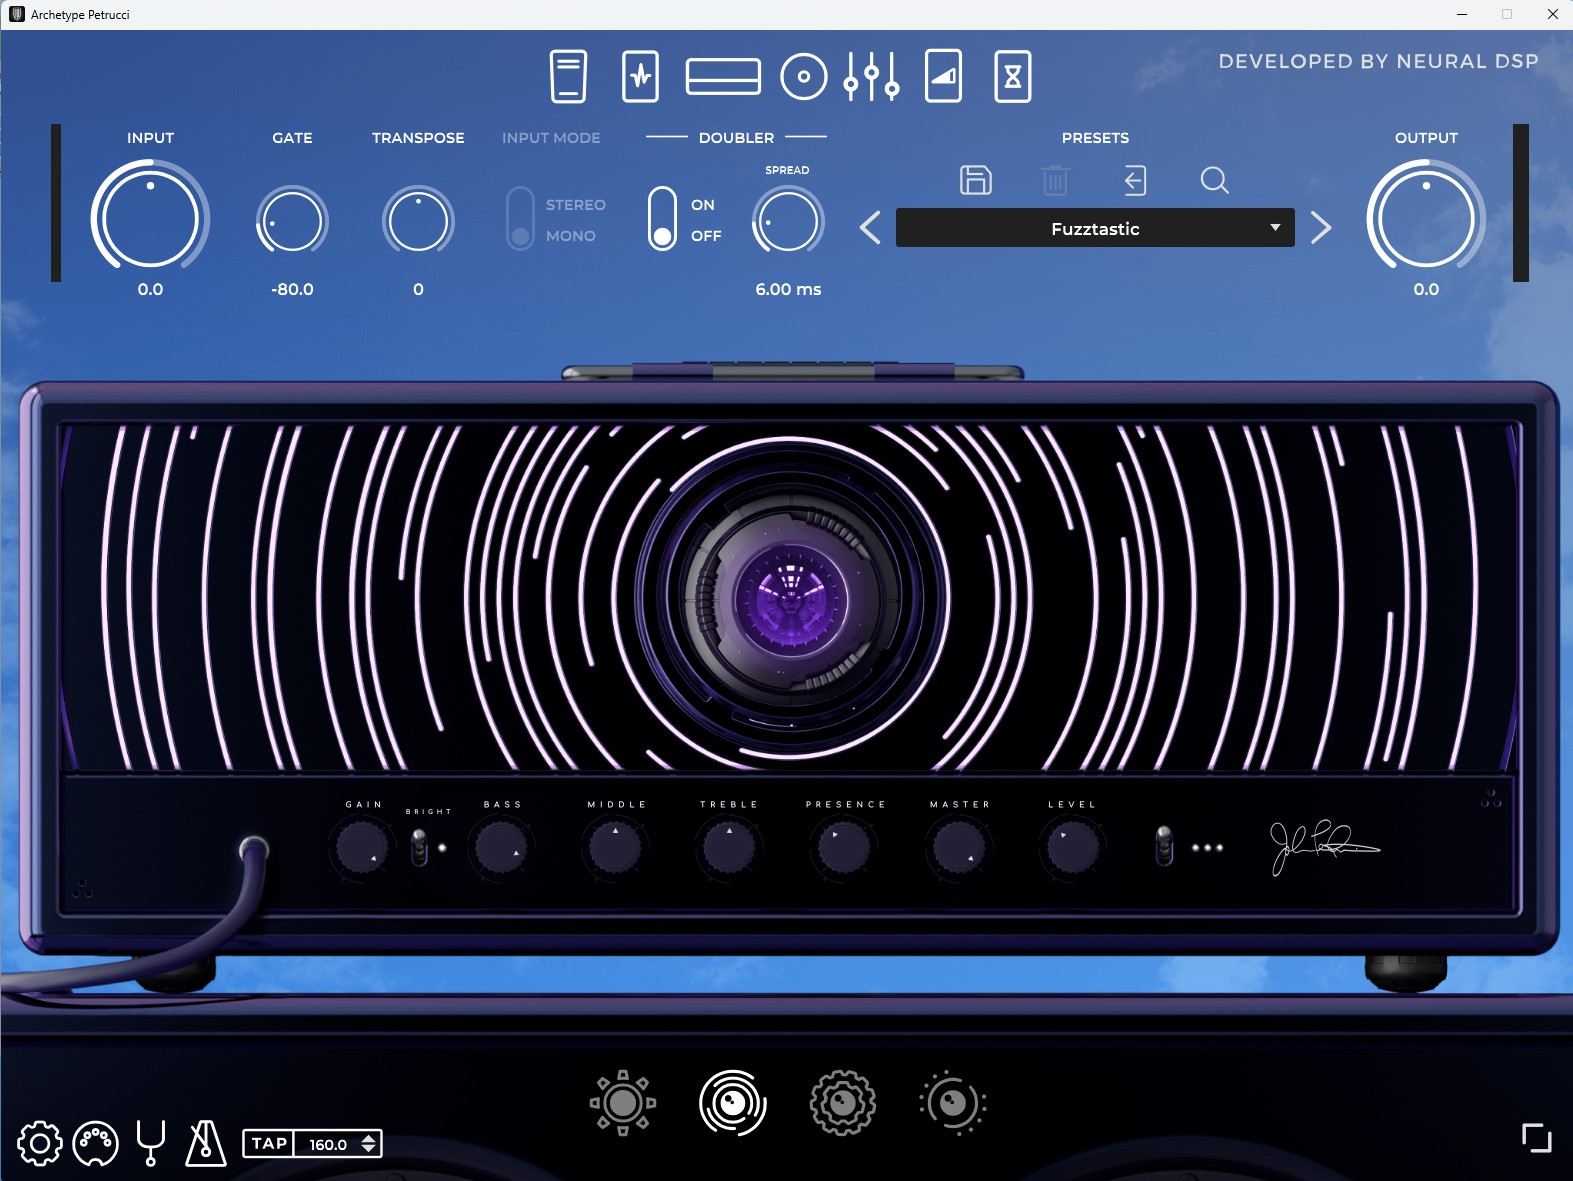
Task: Flip the BRIGHT switch on the amp
Action: pos(419,849)
